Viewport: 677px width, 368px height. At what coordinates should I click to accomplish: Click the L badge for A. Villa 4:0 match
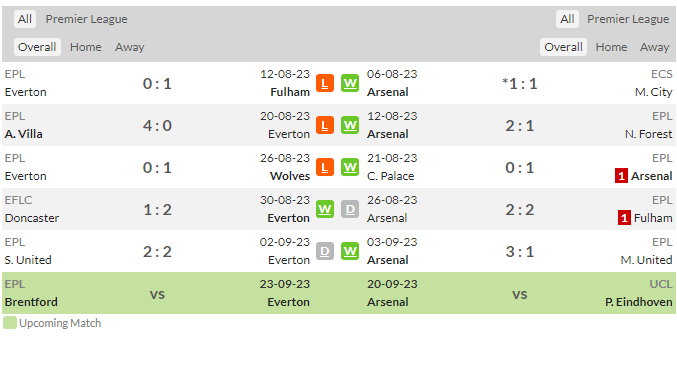[325, 125]
